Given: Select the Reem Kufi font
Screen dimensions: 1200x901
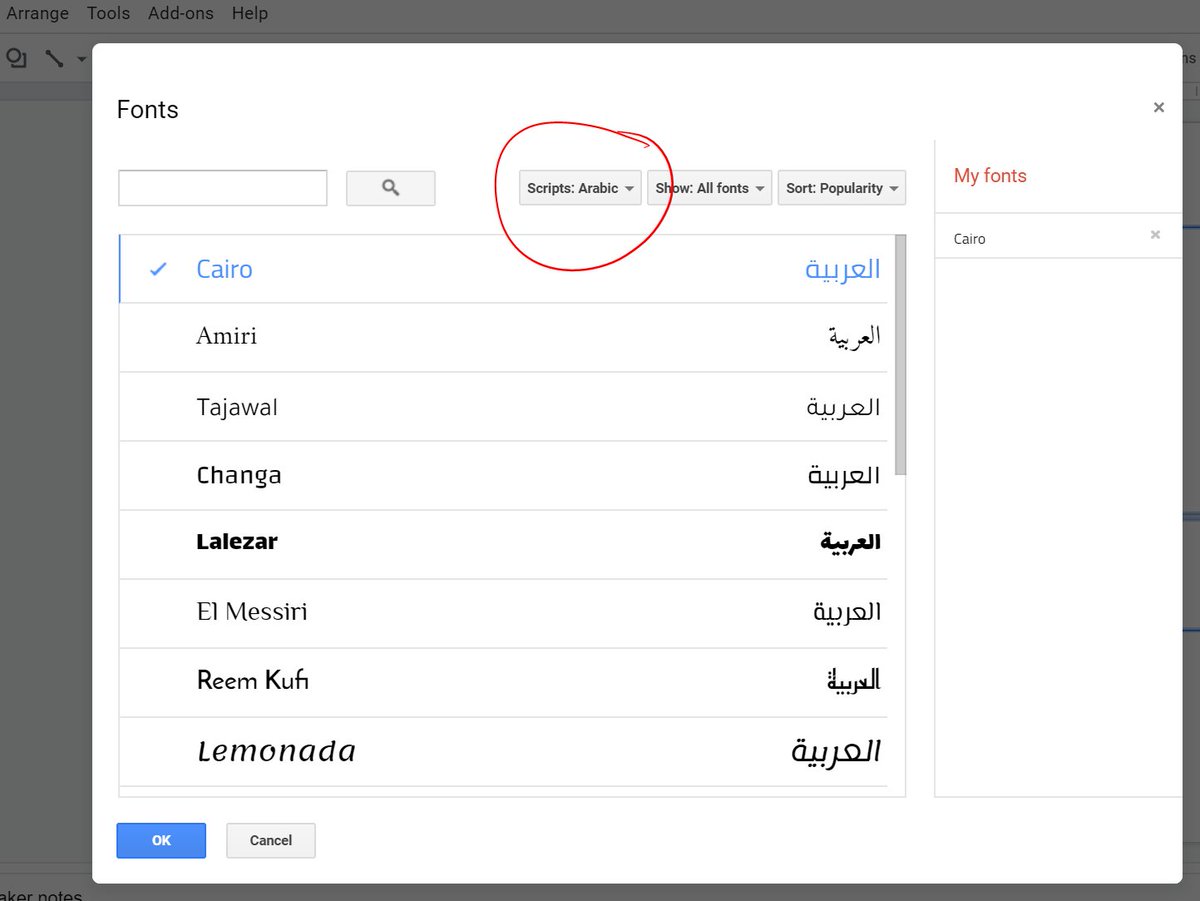Looking at the screenshot, I should pyautogui.click(x=503, y=683).
